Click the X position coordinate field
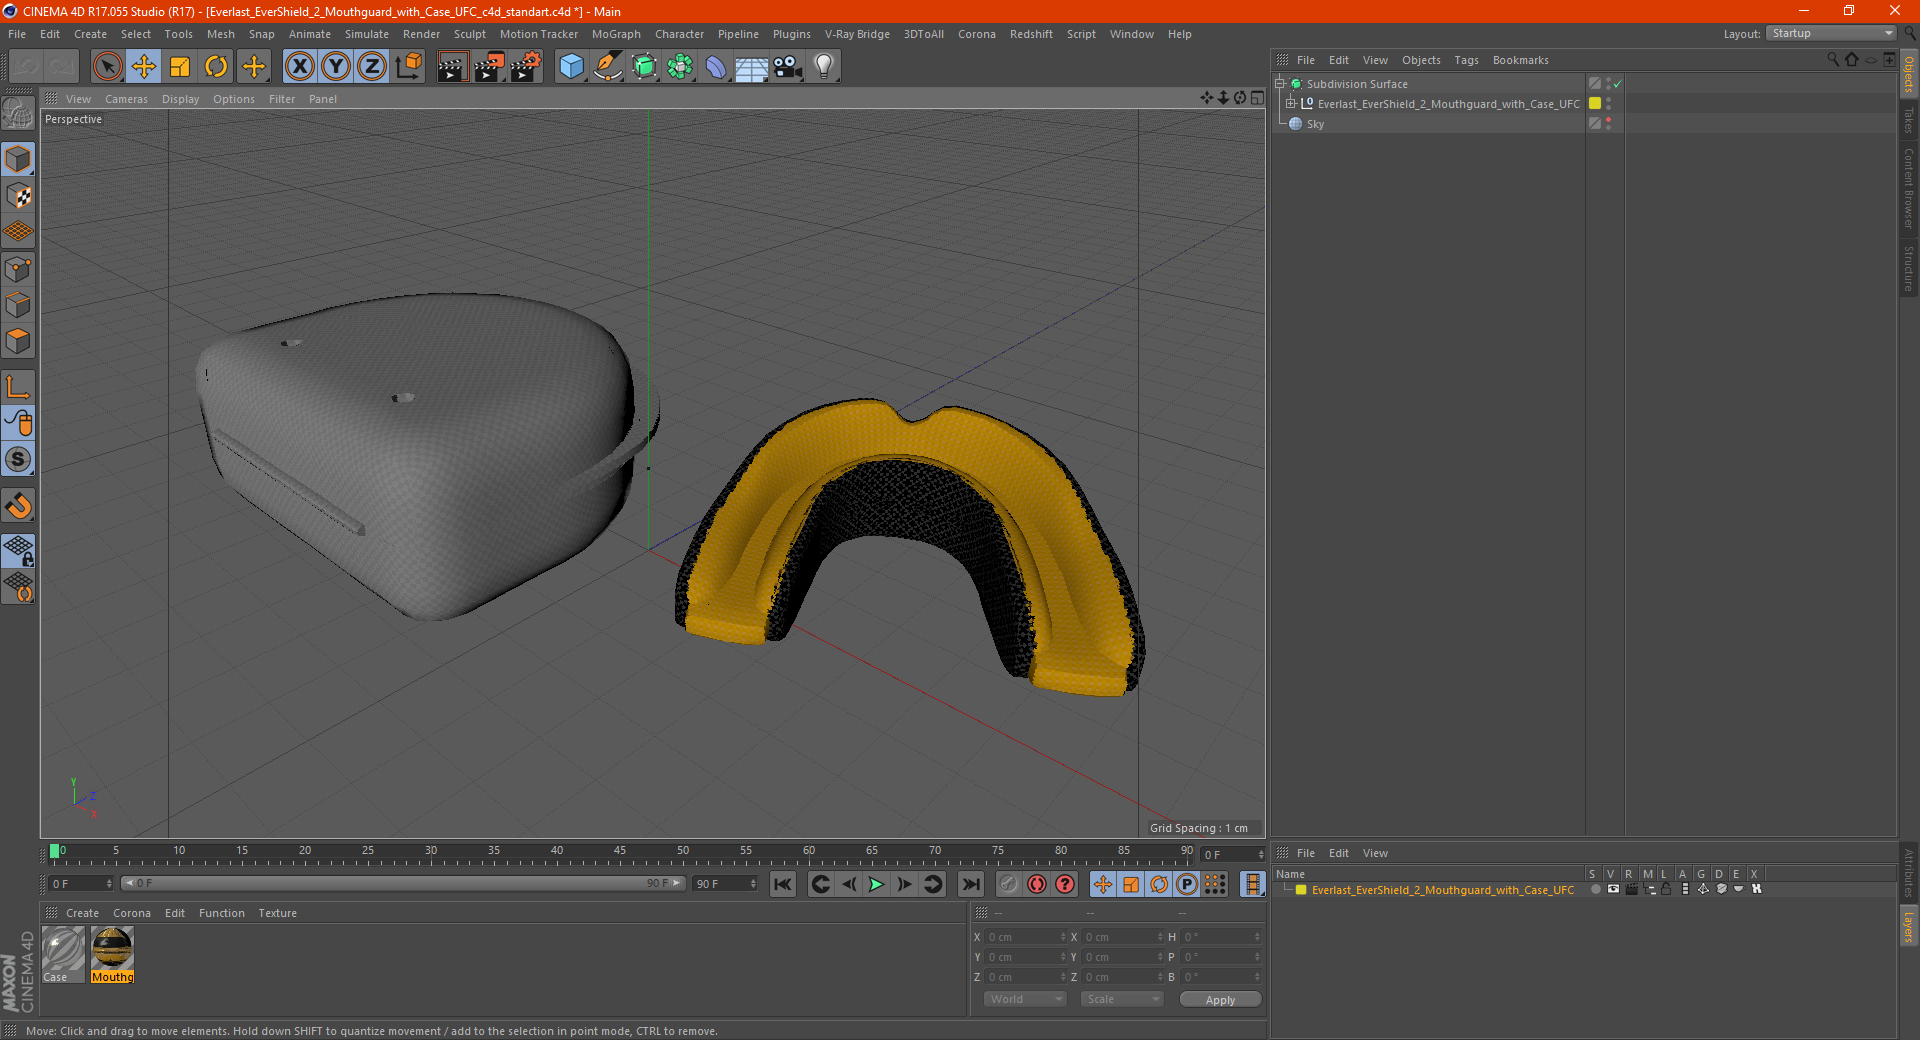Screen dimensions: 1920x1040 coord(1026,937)
